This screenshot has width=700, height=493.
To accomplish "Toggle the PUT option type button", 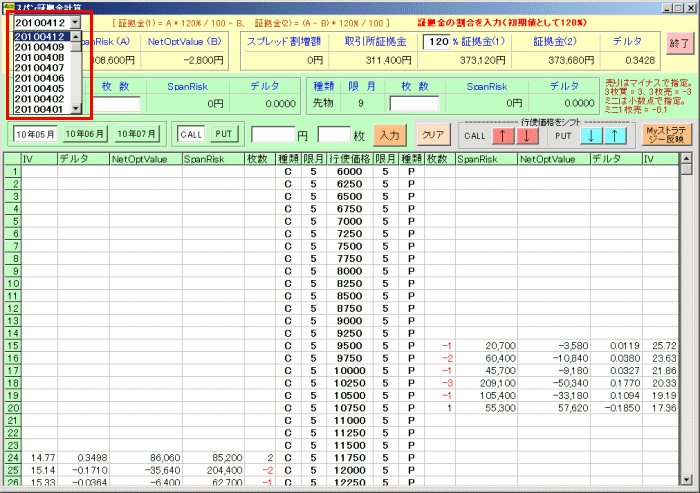I will coord(222,133).
